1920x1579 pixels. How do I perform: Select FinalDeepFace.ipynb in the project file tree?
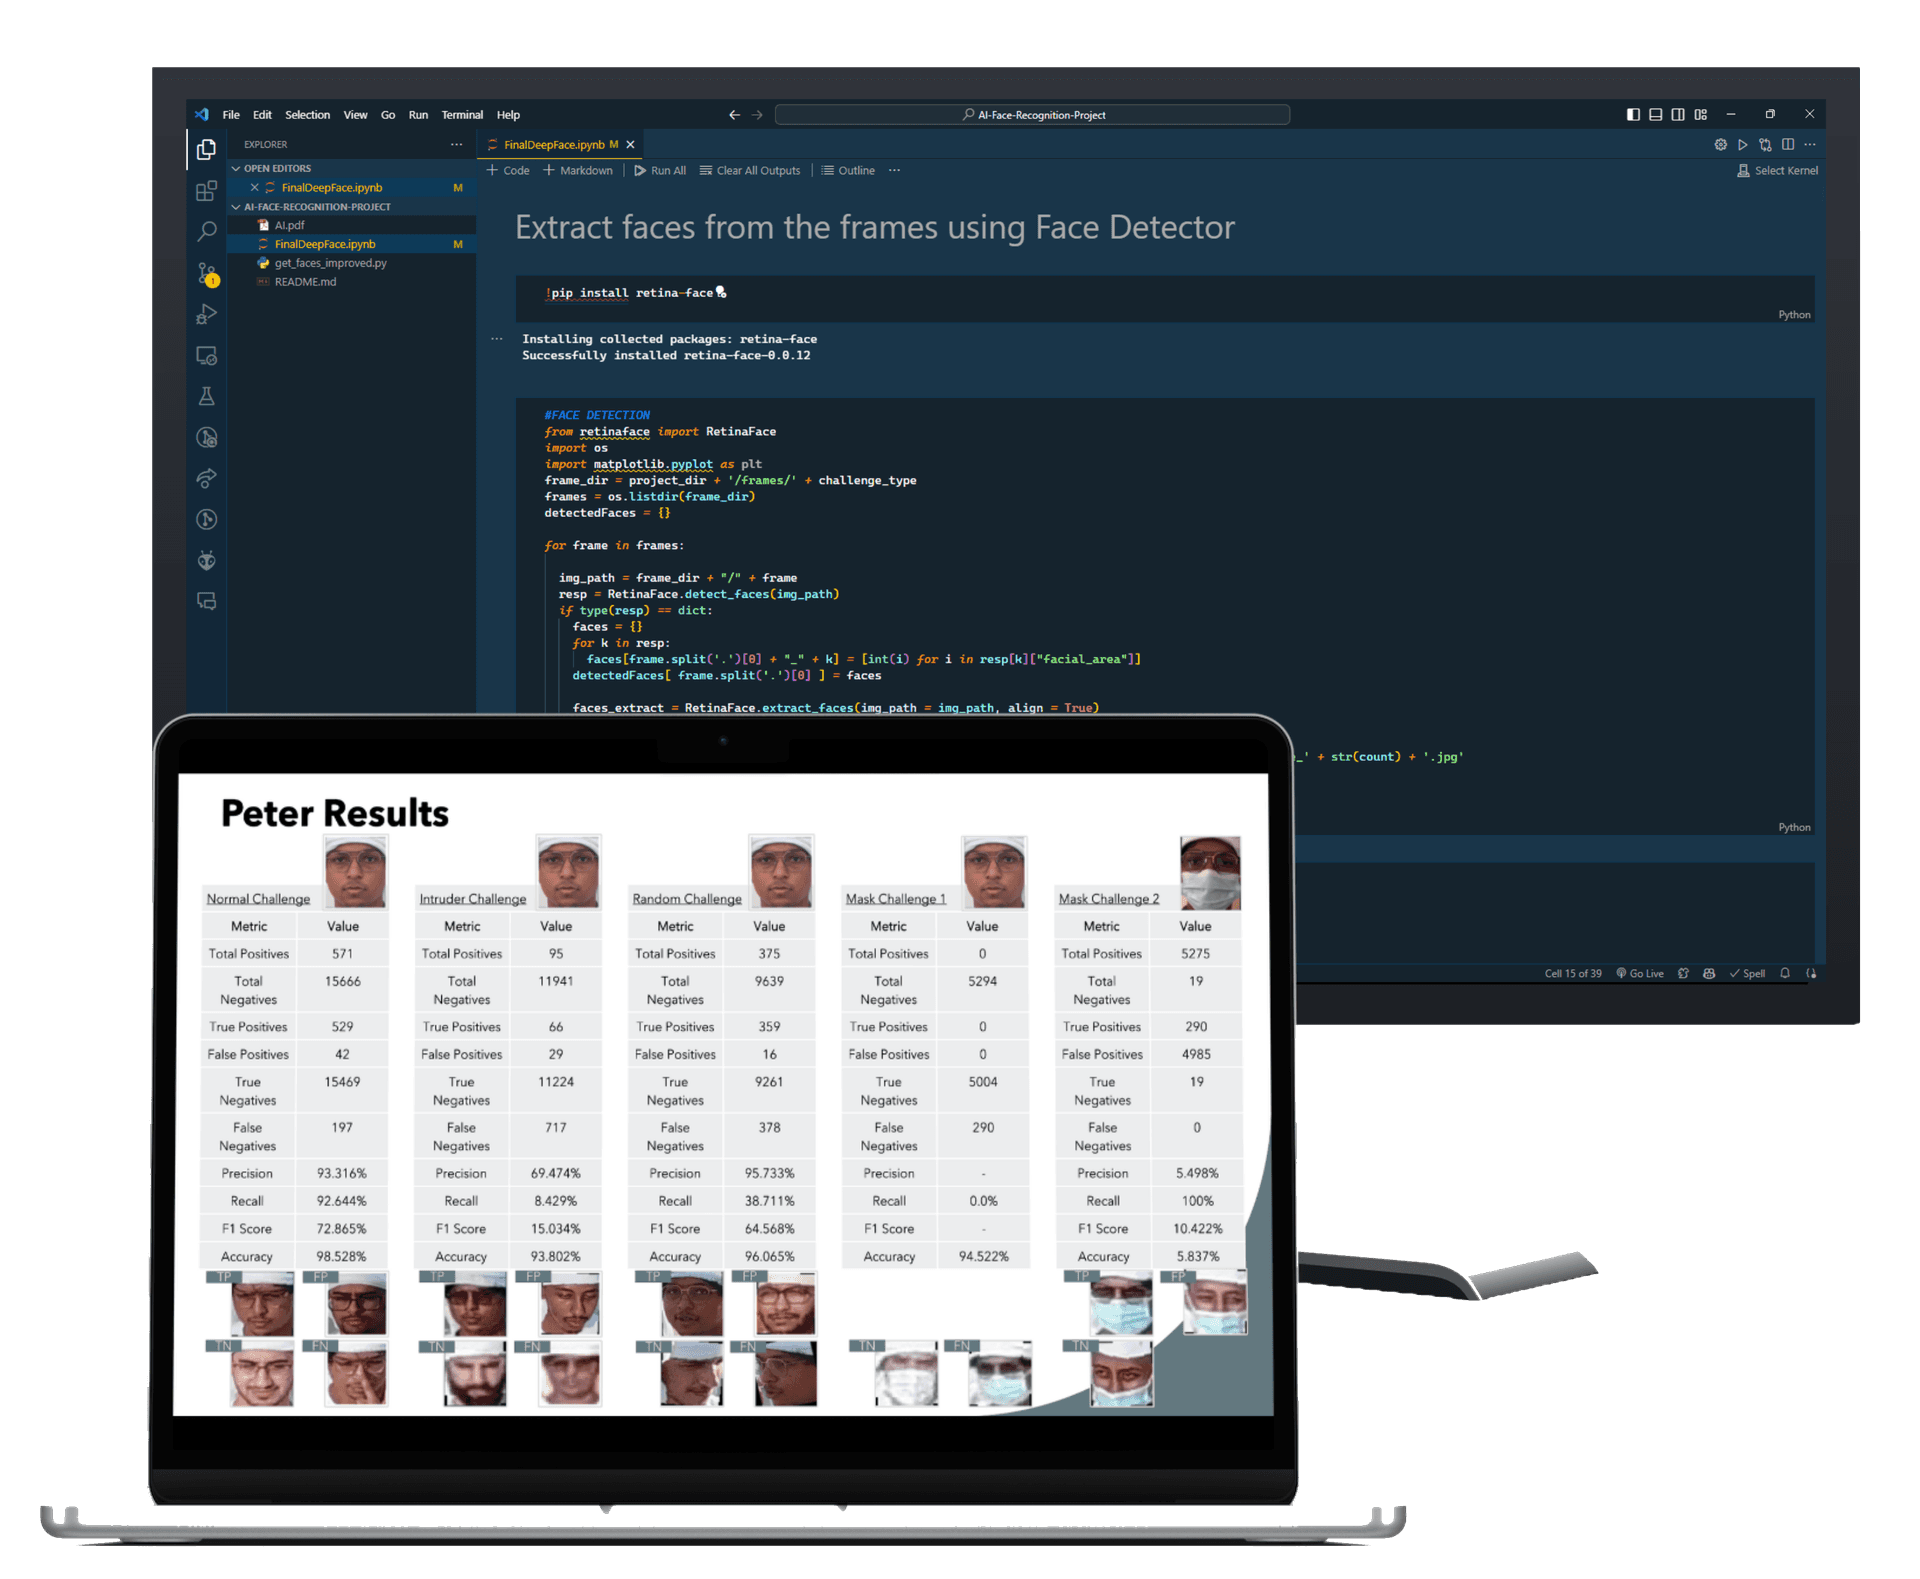[350, 245]
